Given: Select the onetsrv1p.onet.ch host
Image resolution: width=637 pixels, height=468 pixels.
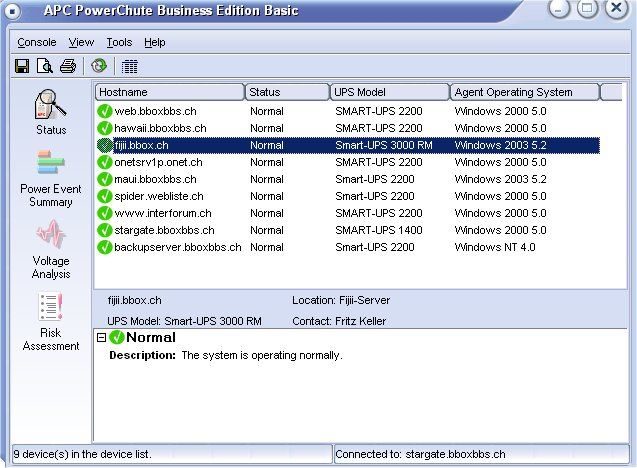Looking at the screenshot, I should 158,162.
